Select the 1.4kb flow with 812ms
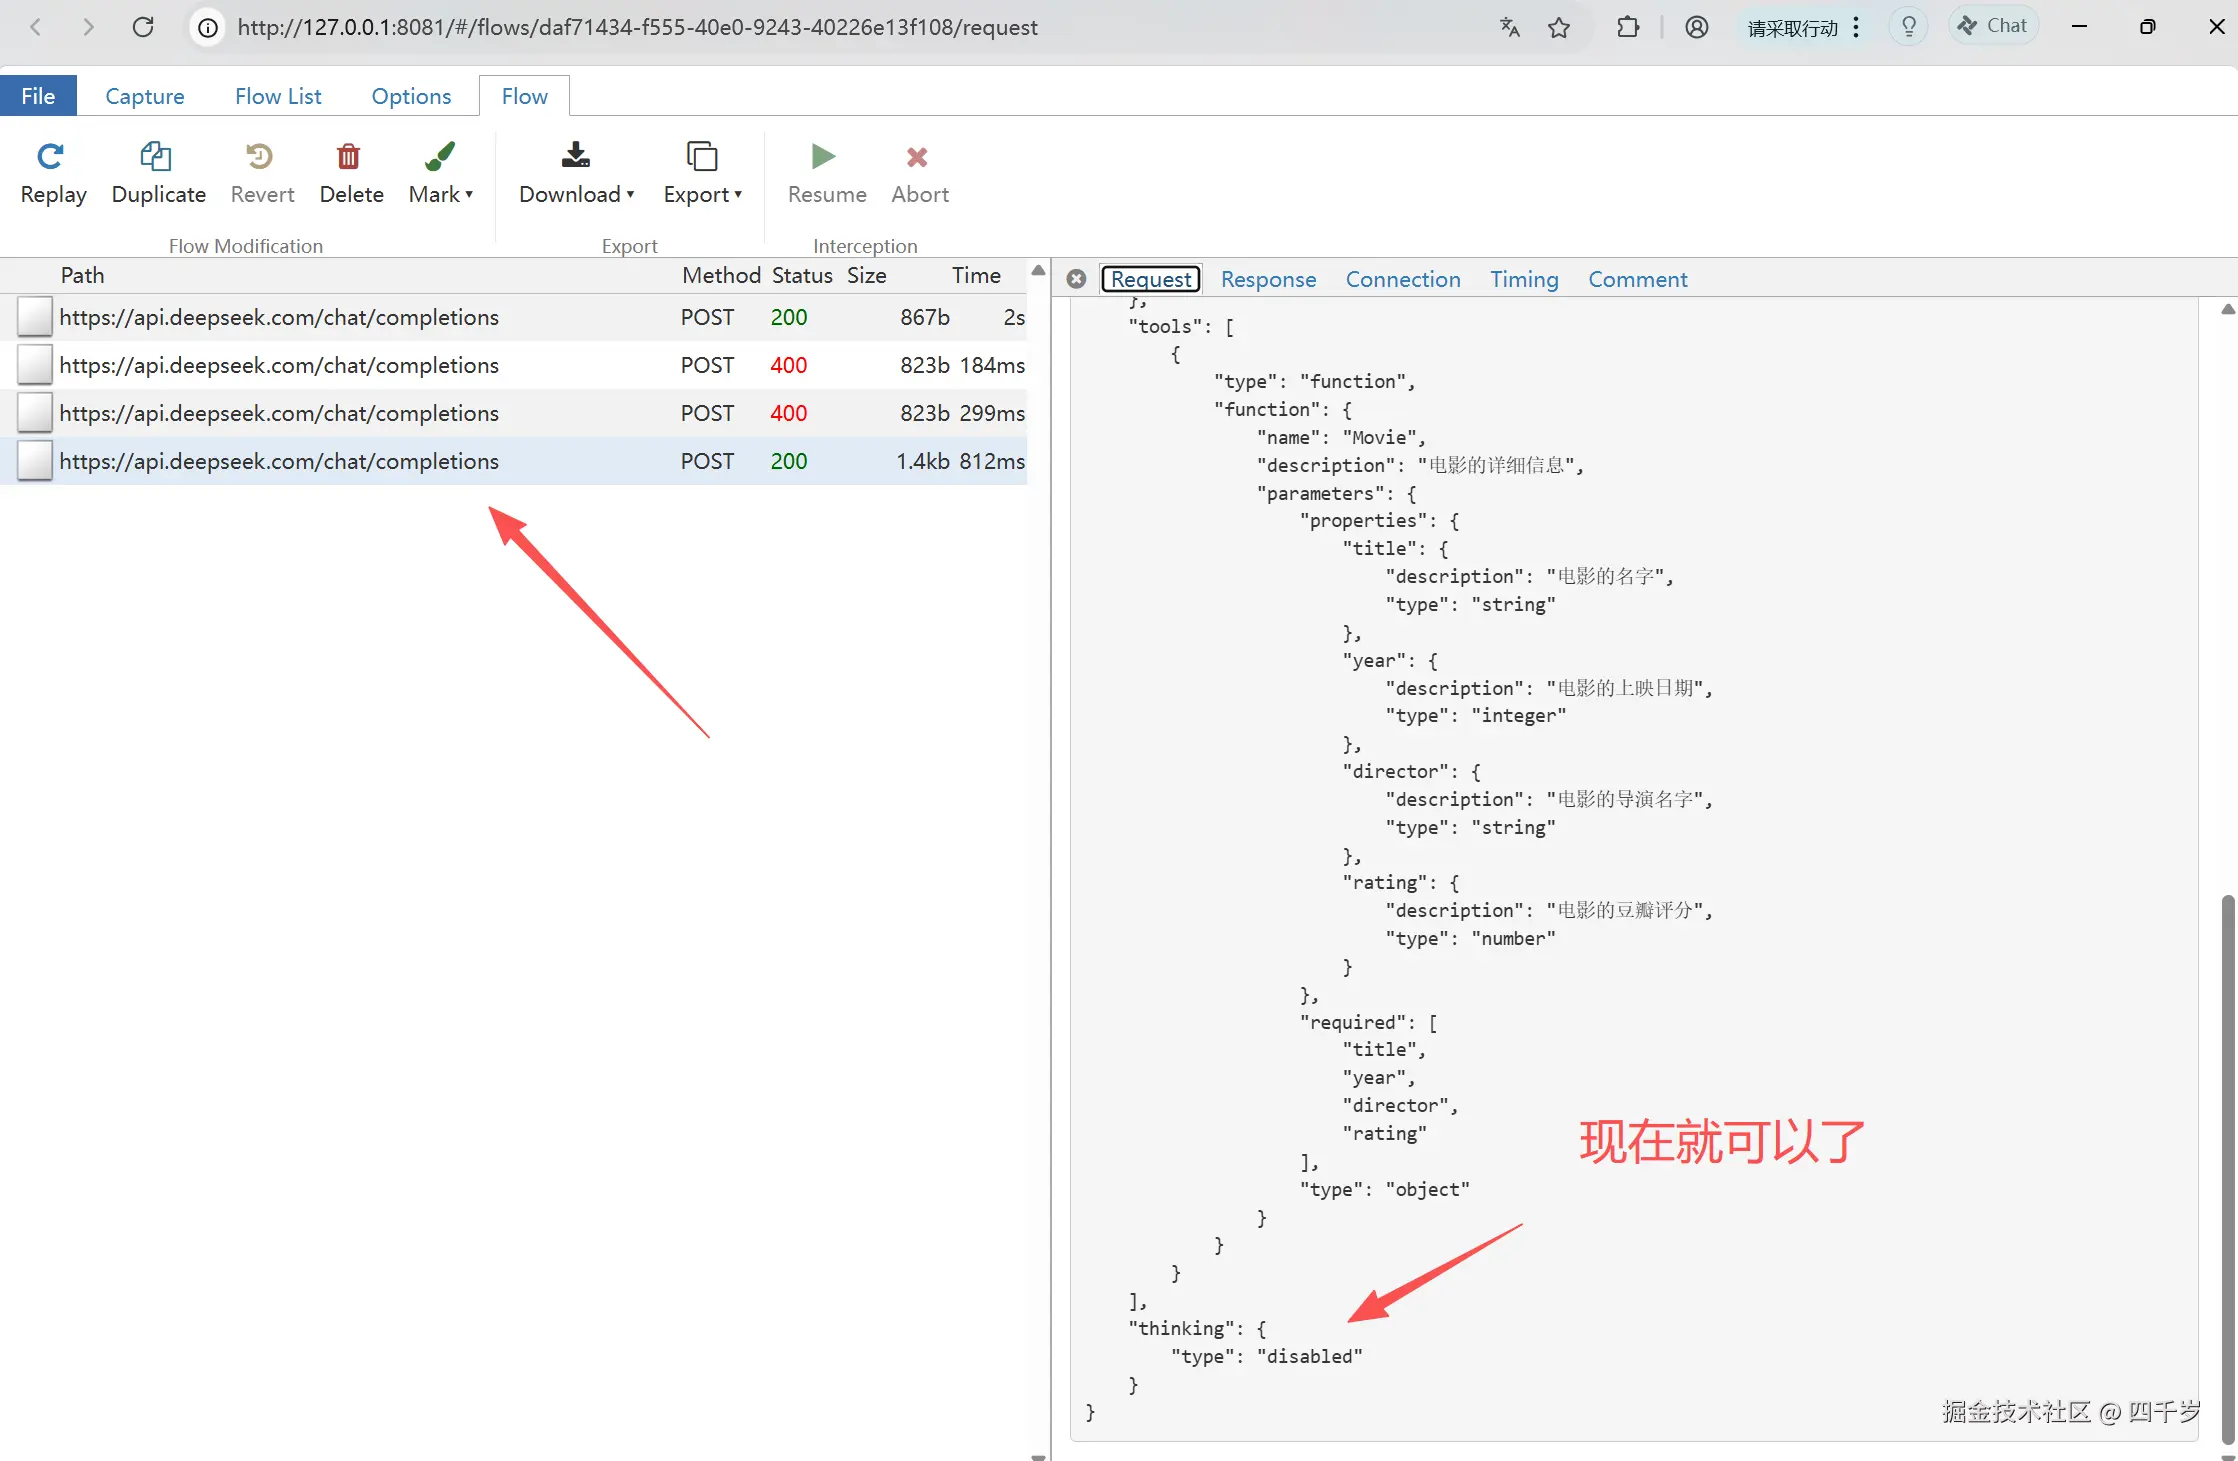 coord(514,461)
